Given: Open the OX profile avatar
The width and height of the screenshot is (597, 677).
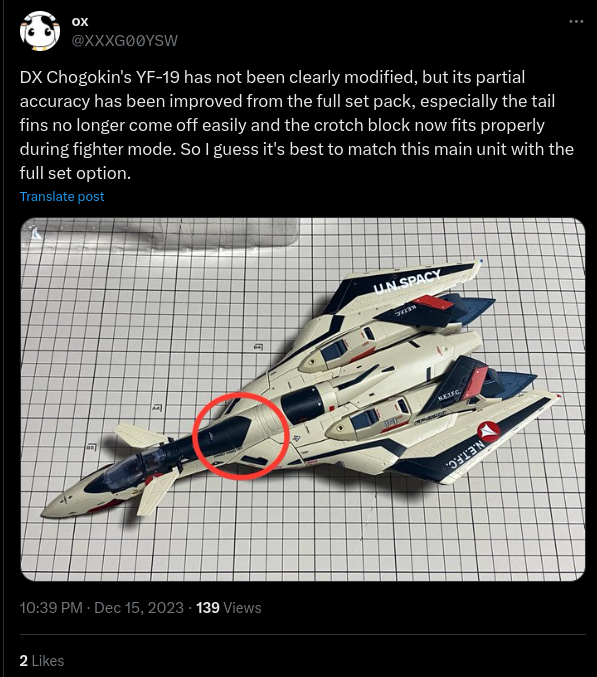Looking at the screenshot, I should [40, 31].
